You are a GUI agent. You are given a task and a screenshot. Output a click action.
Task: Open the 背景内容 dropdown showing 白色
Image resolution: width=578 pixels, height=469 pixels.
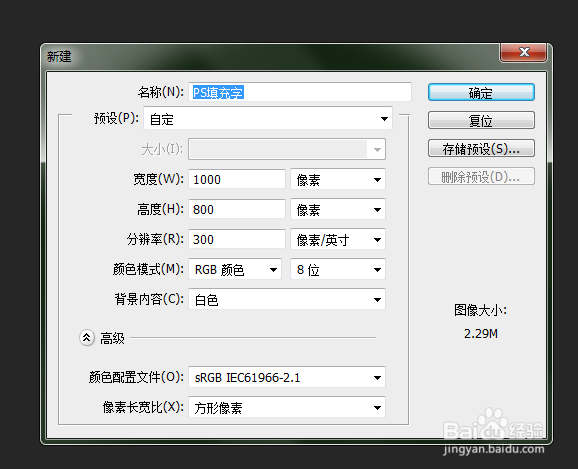pyautogui.click(x=287, y=299)
